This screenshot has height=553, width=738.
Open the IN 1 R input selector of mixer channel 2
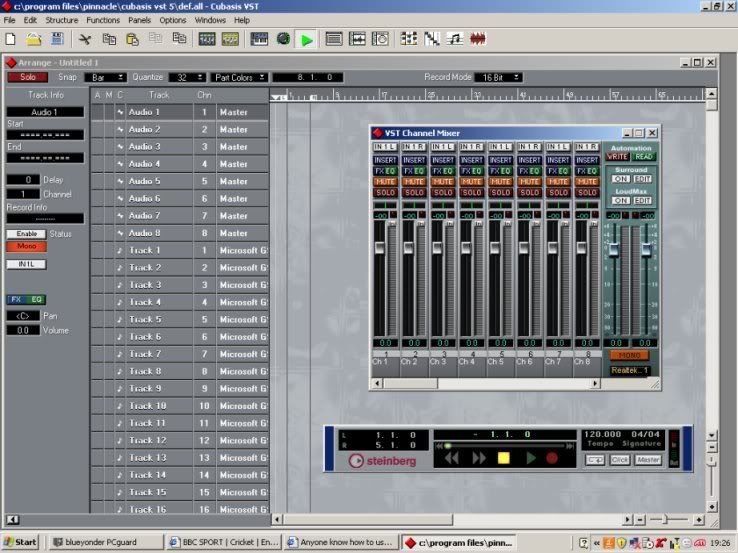414,147
